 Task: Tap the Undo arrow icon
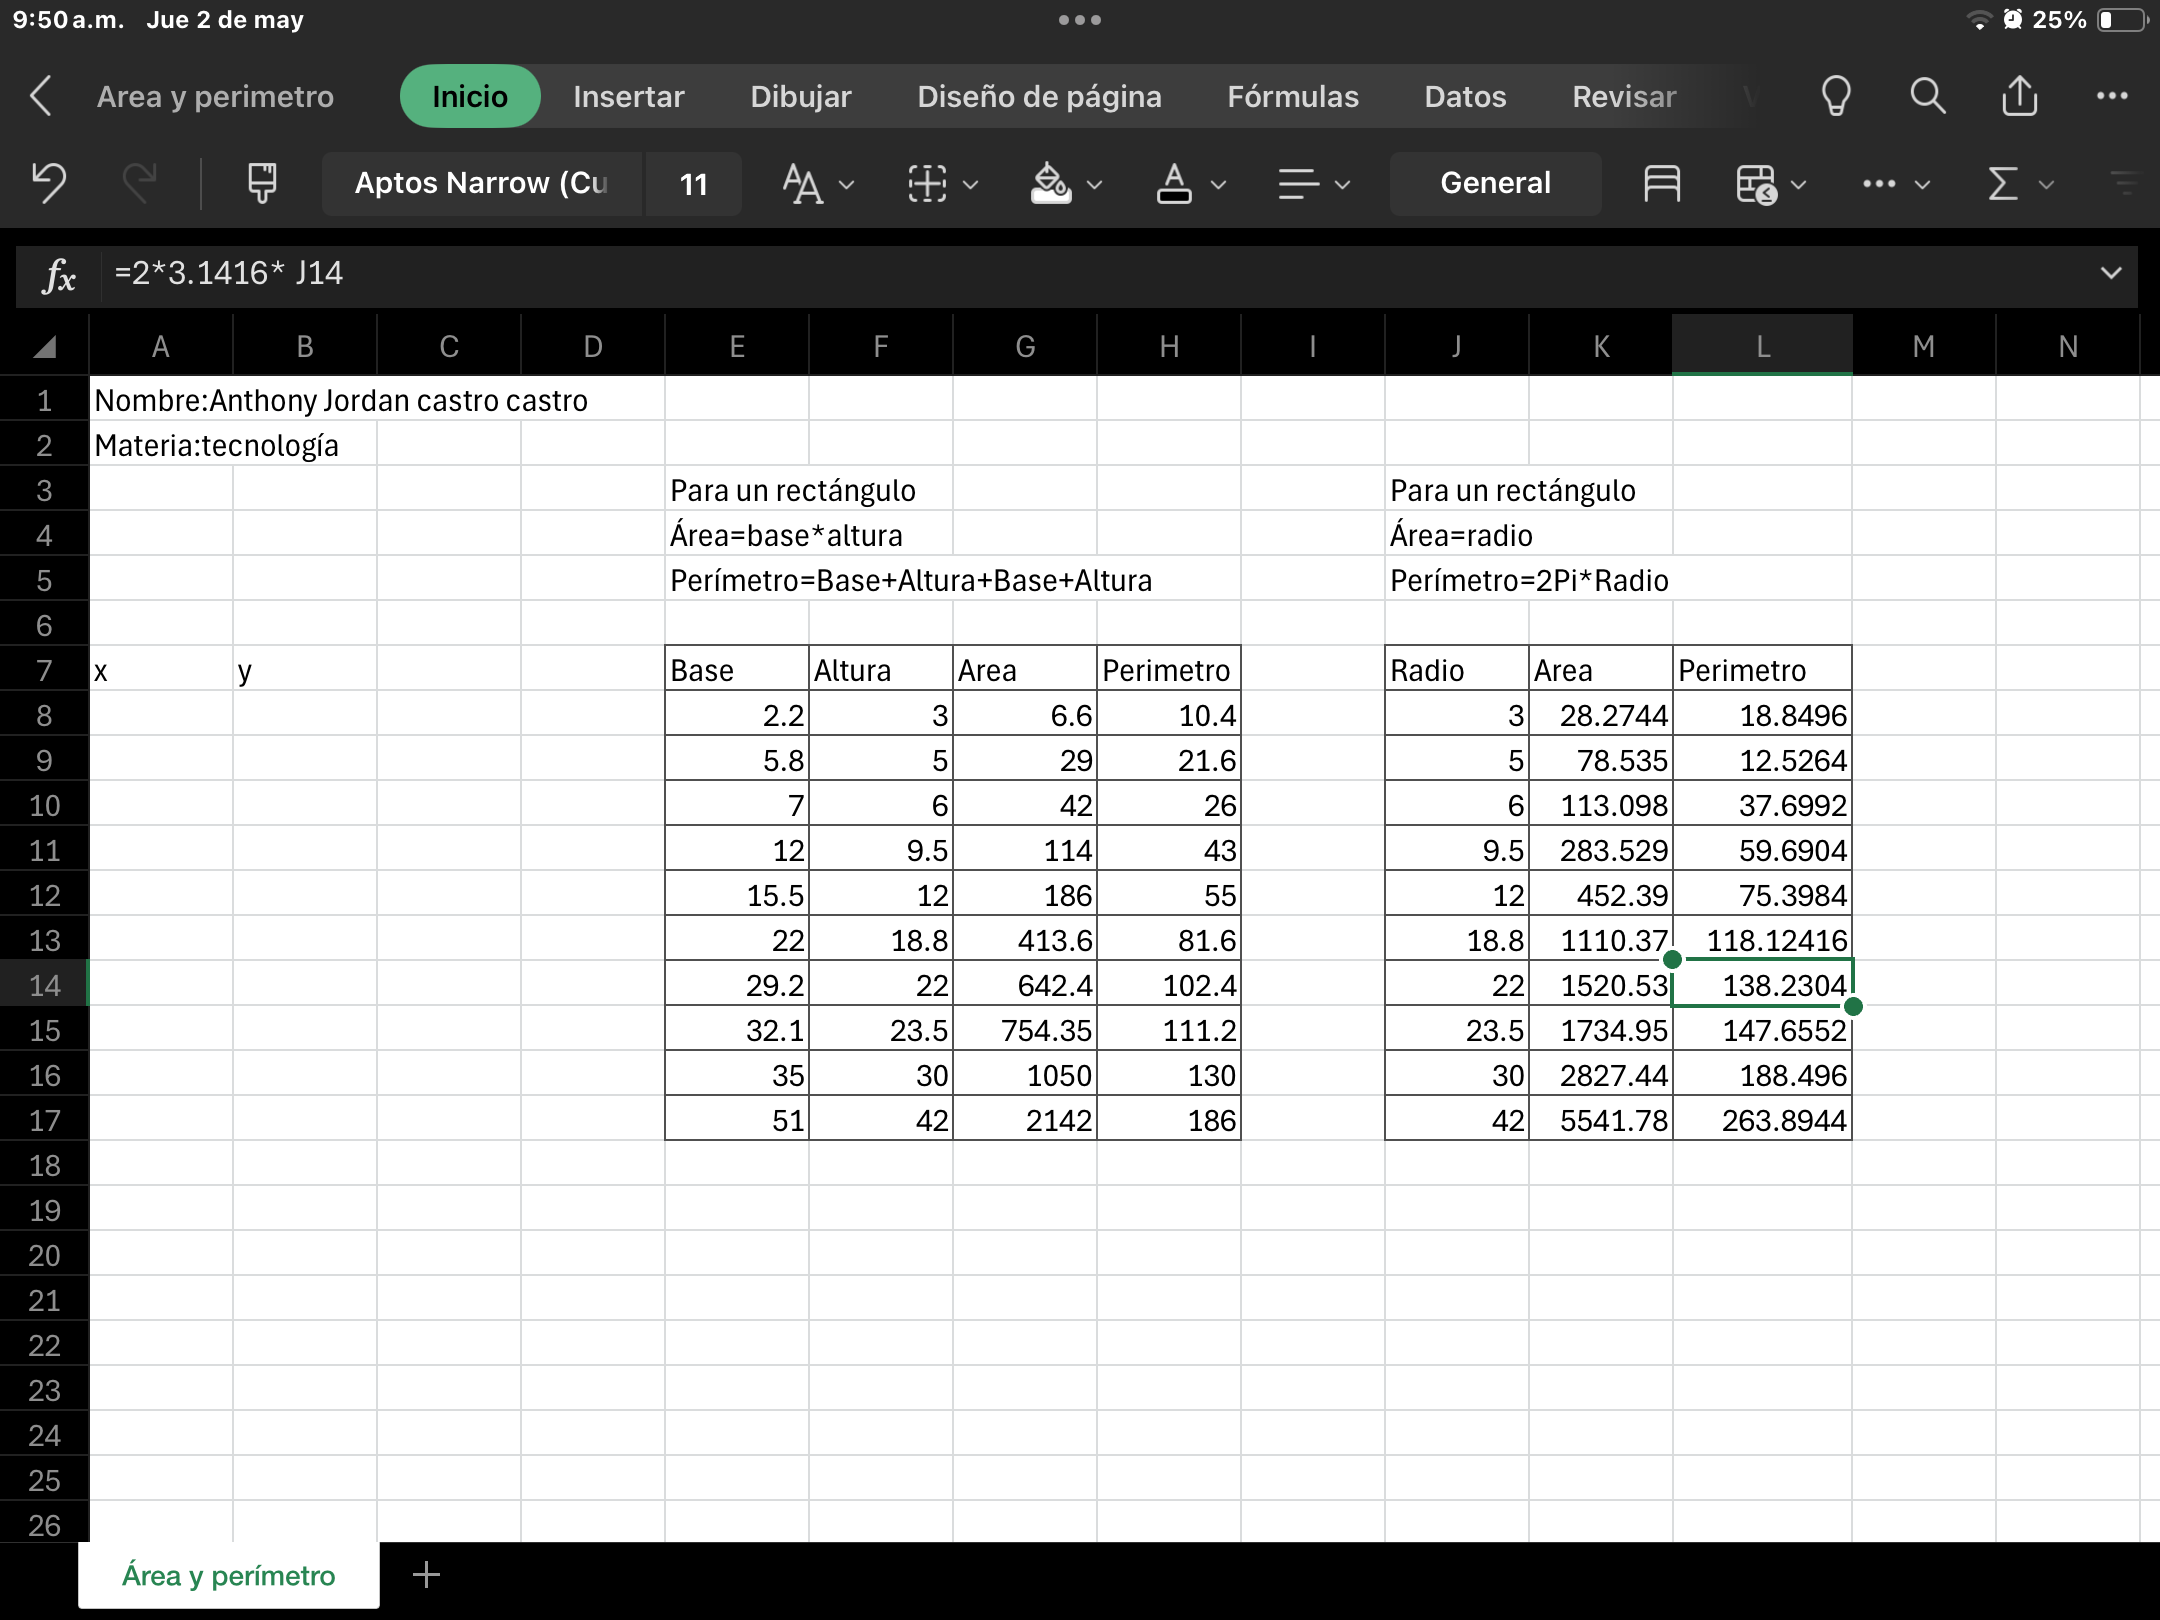(48, 183)
